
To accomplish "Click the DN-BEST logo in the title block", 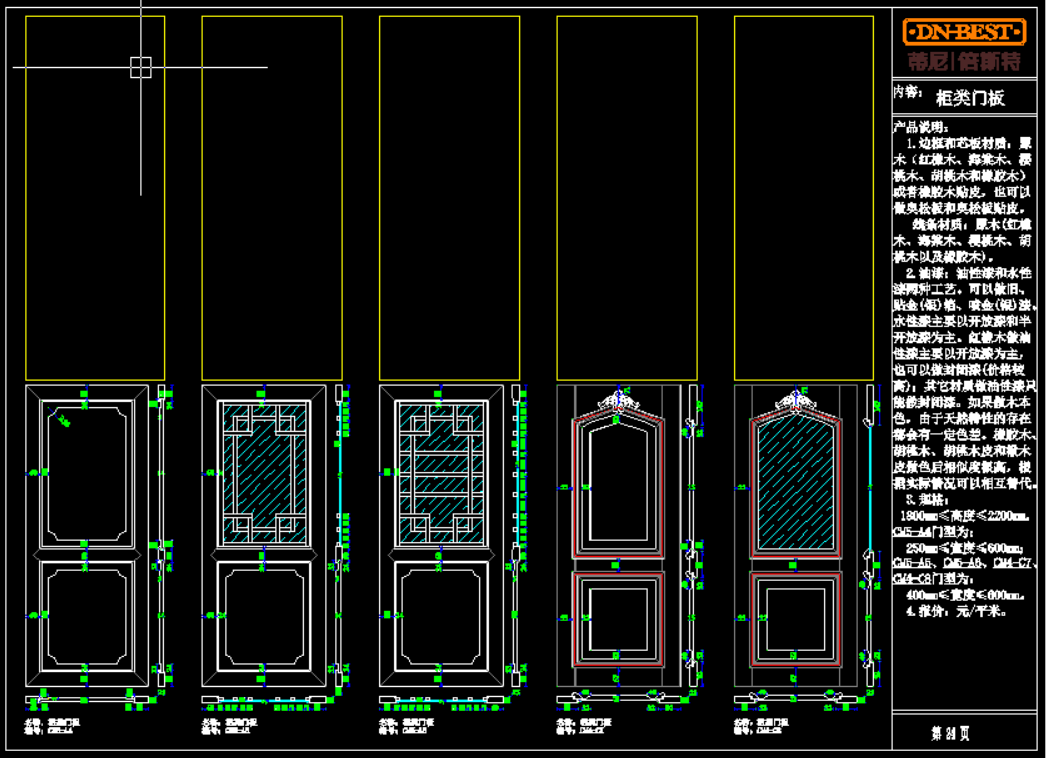I will pos(964,33).
